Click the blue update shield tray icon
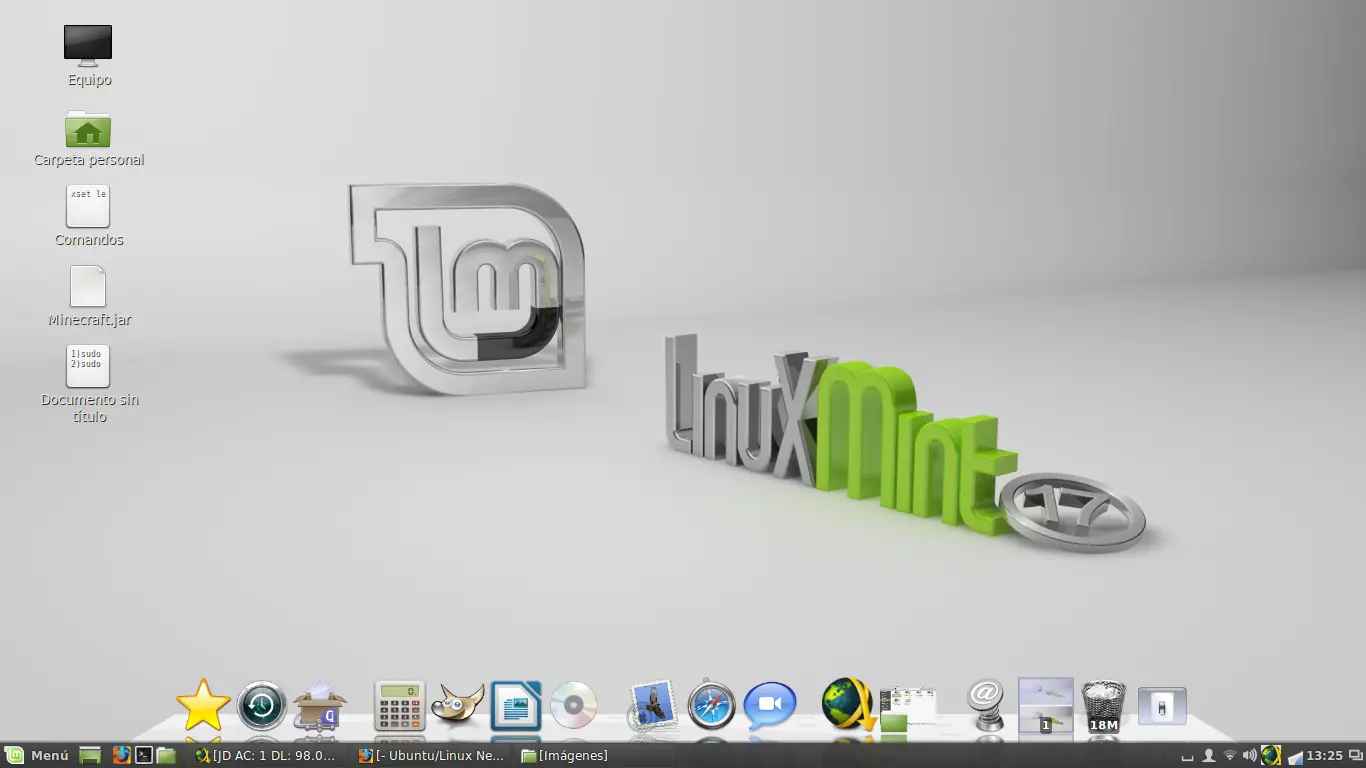The width and height of the screenshot is (1366, 768). click(x=1295, y=756)
